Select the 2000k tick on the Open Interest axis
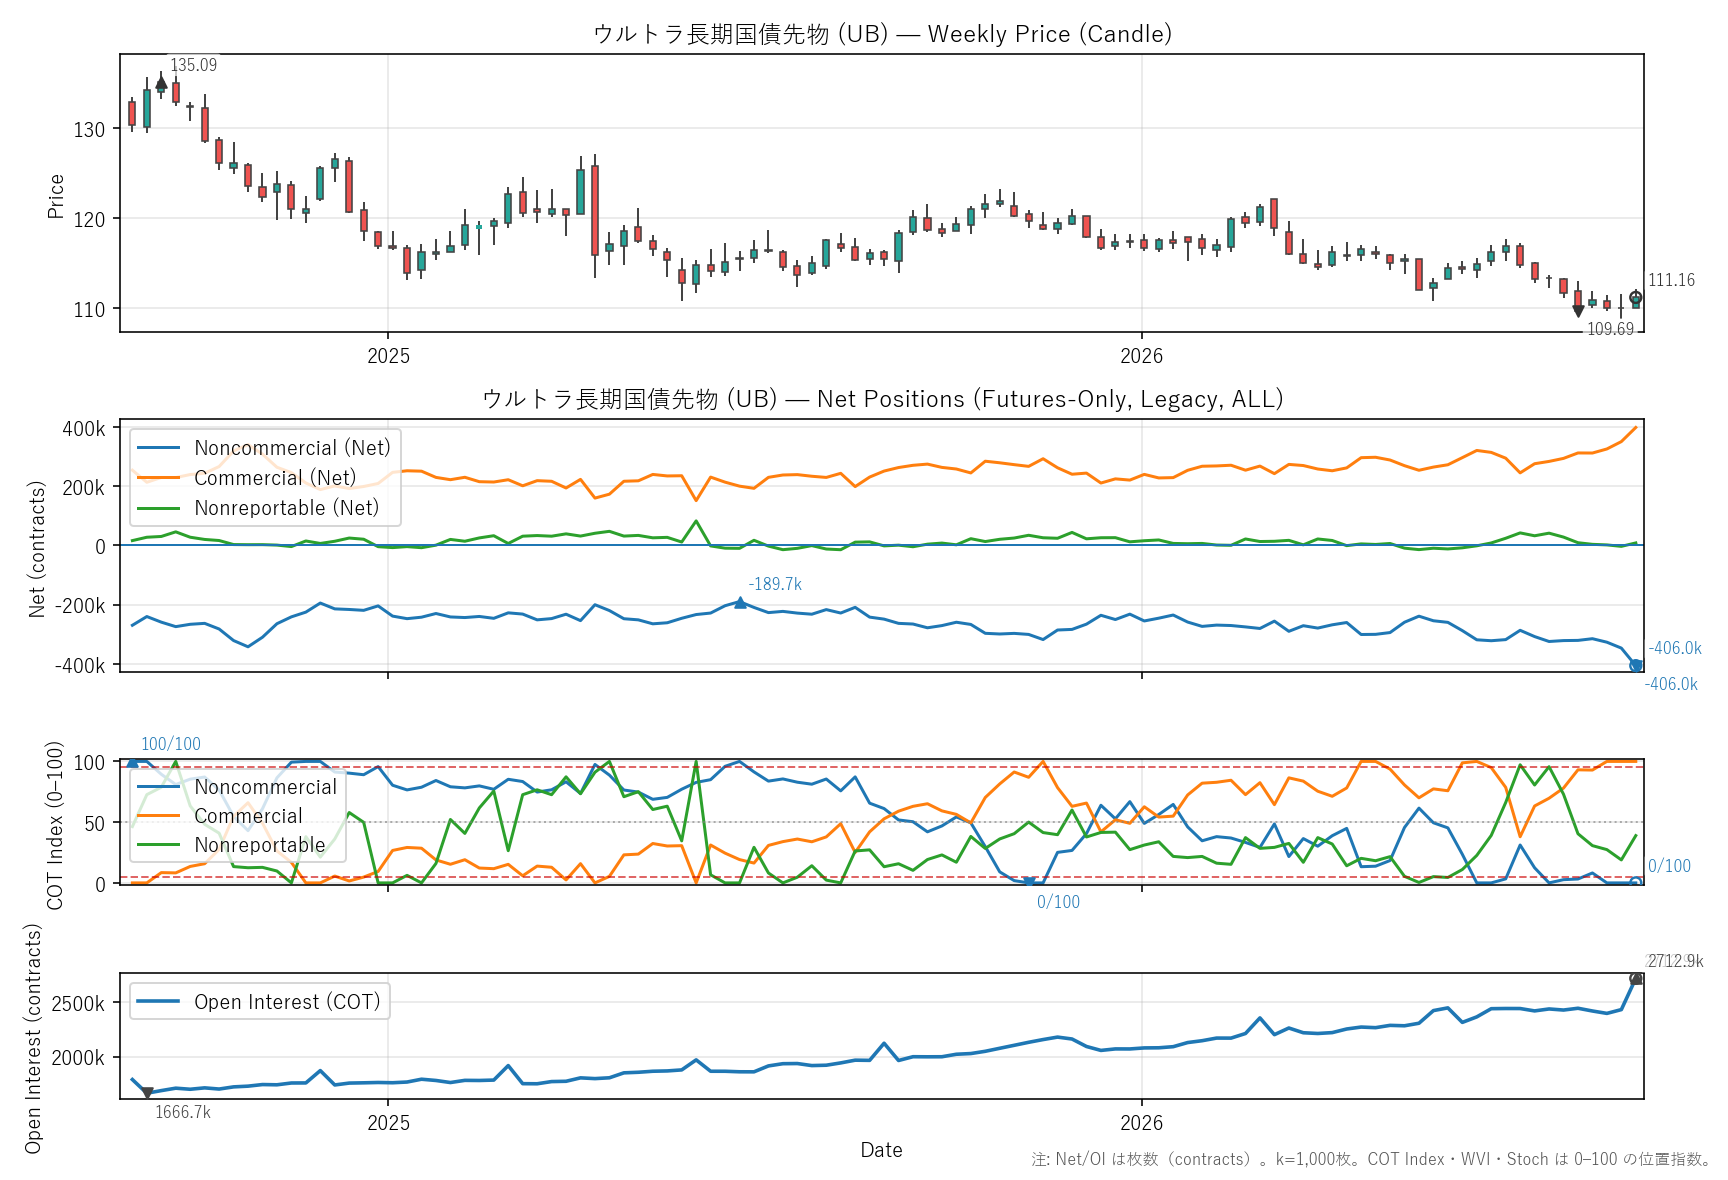This screenshot has height=1180, width=1728. (78, 1058)
